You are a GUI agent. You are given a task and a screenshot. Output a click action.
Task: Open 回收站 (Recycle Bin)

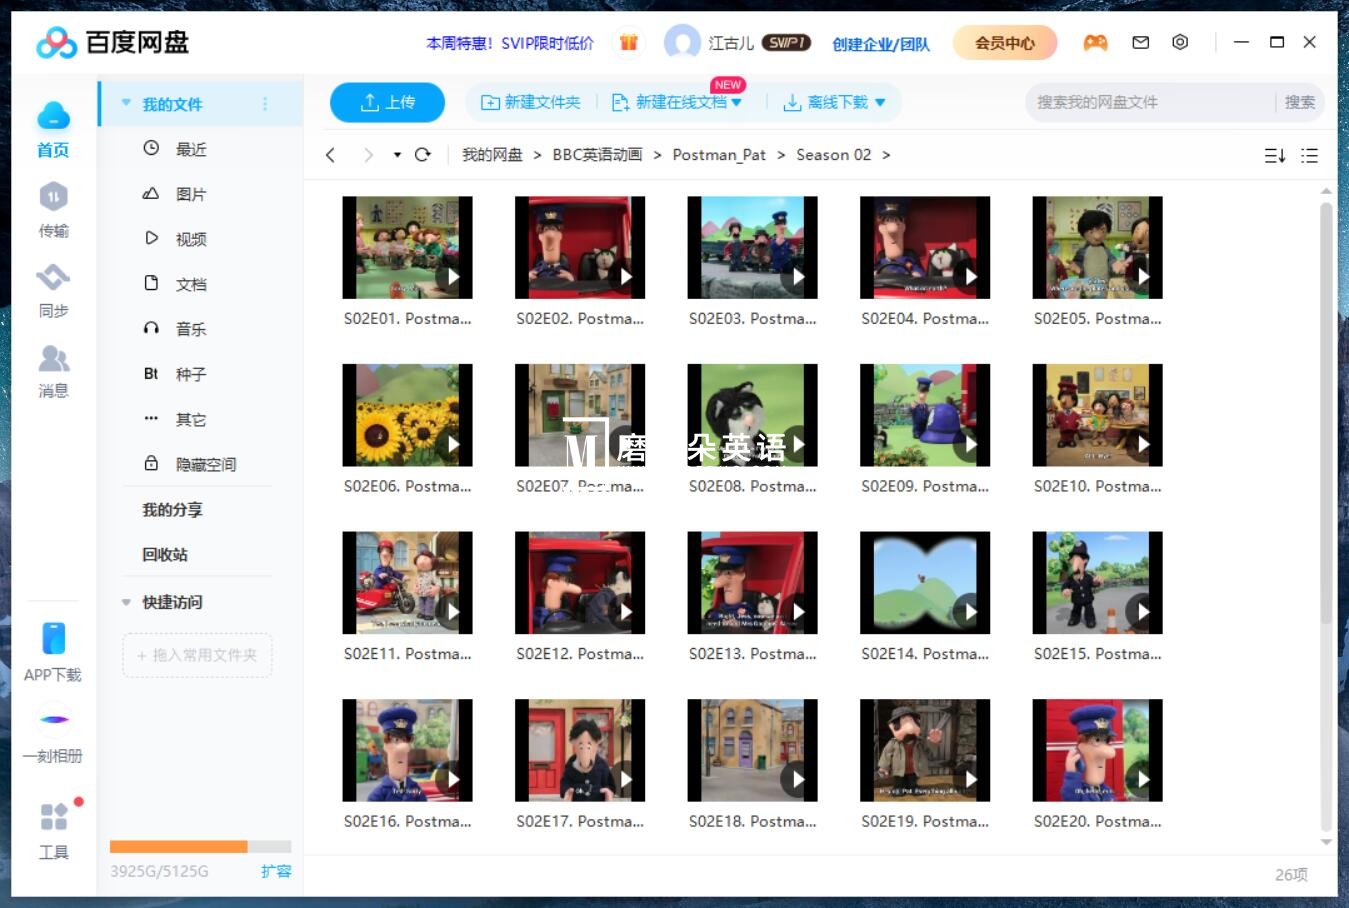tap(164, 554)
